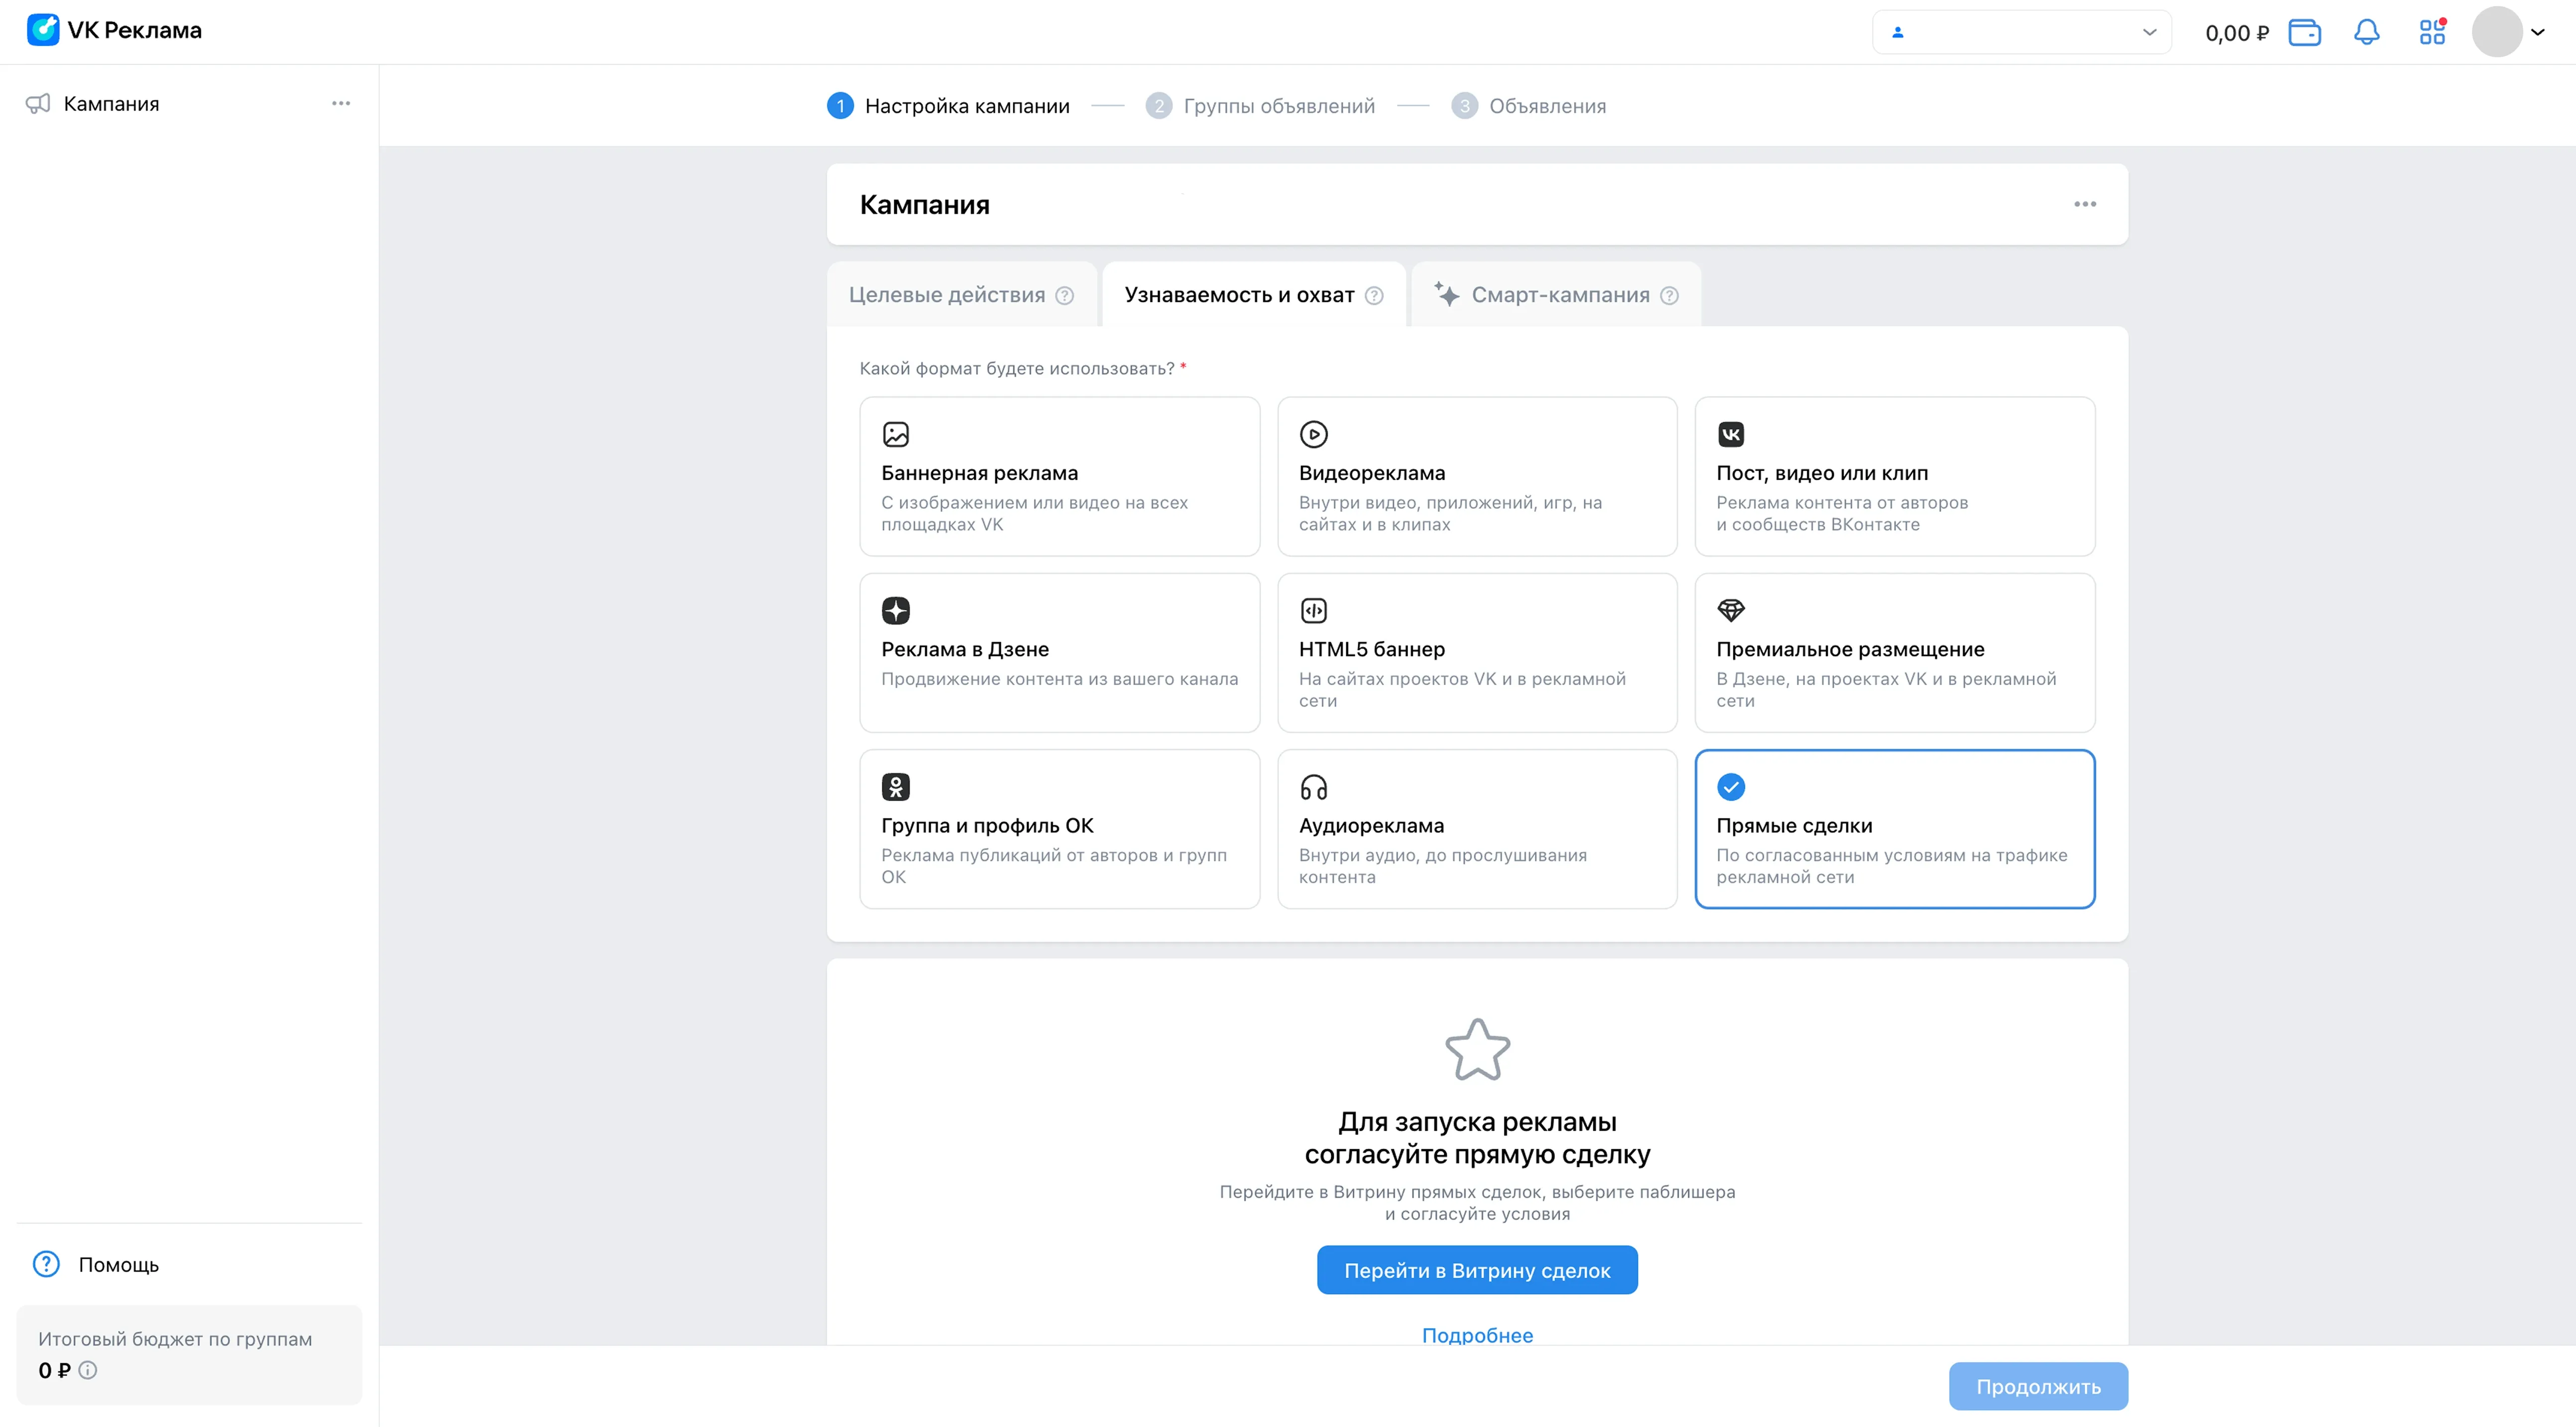Click the megaphone icon beside Кампания
This screenshot has height=1427, width=2576.
[x=38, y=103]
